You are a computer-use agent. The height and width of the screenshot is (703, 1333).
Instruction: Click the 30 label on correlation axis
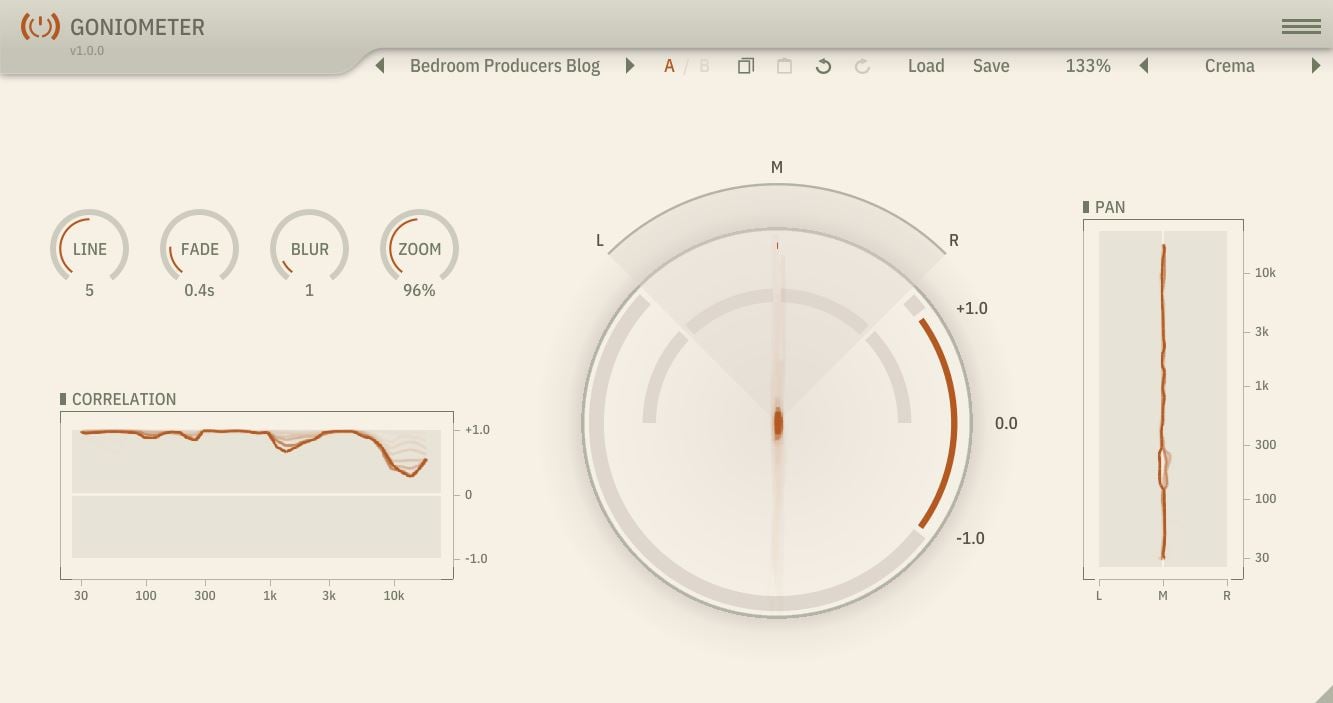[x=80, y=595]
